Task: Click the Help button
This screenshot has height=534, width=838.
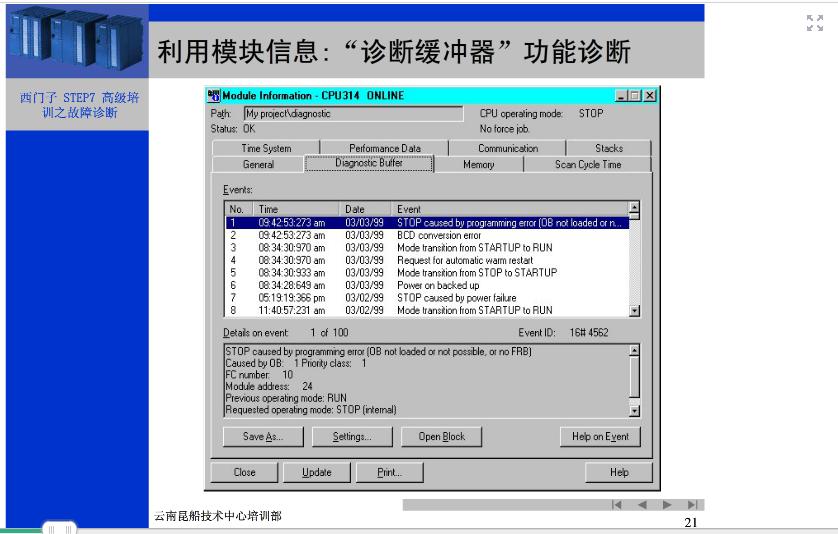Action: pos(619,473)
